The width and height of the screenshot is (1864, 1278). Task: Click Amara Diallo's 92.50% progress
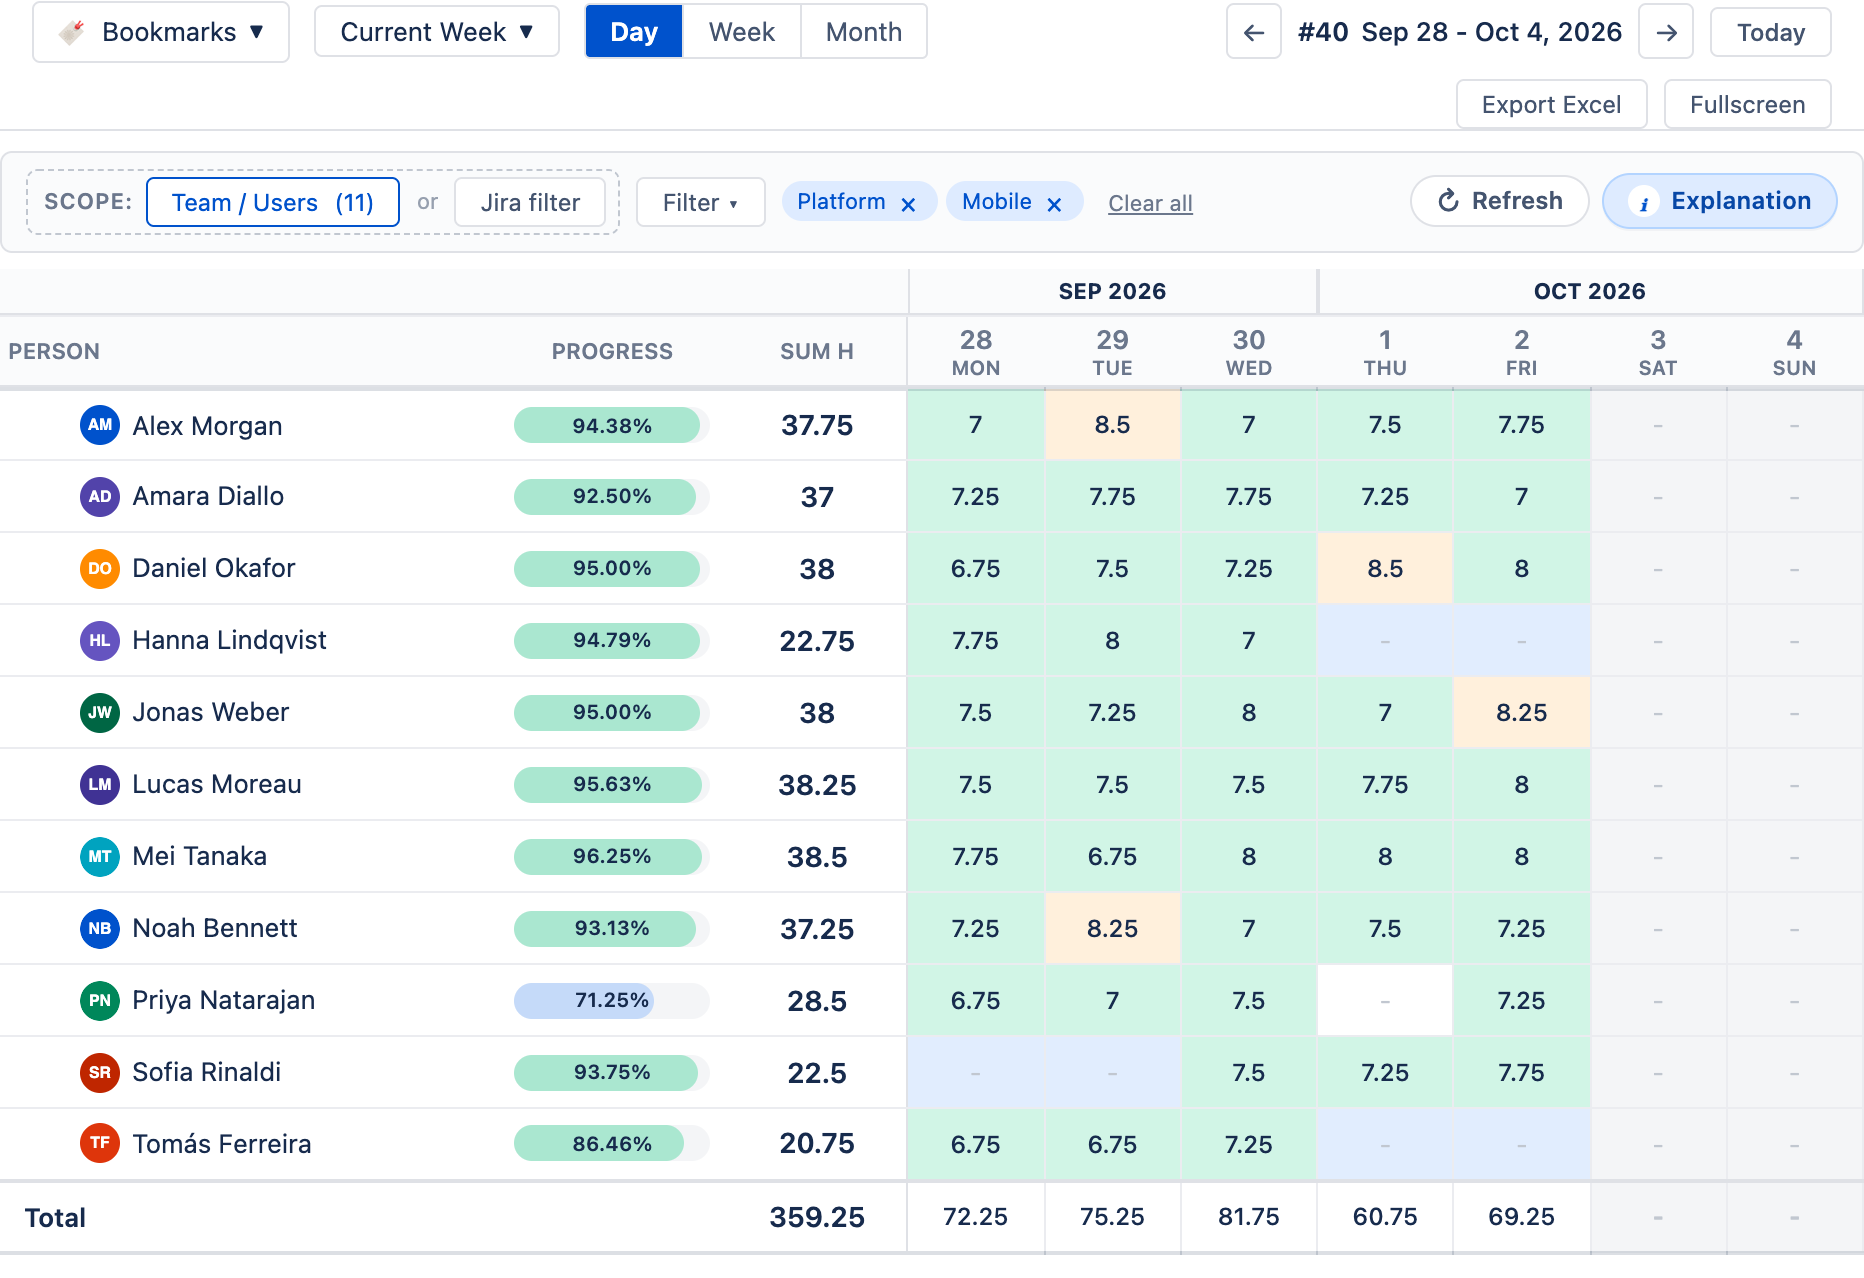(612, 497)
